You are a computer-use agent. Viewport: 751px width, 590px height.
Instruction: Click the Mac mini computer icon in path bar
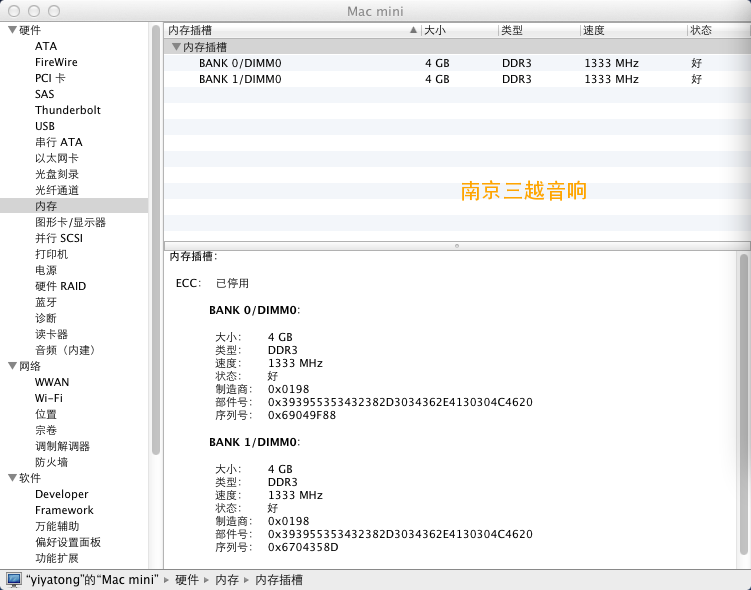coord(14,580)
